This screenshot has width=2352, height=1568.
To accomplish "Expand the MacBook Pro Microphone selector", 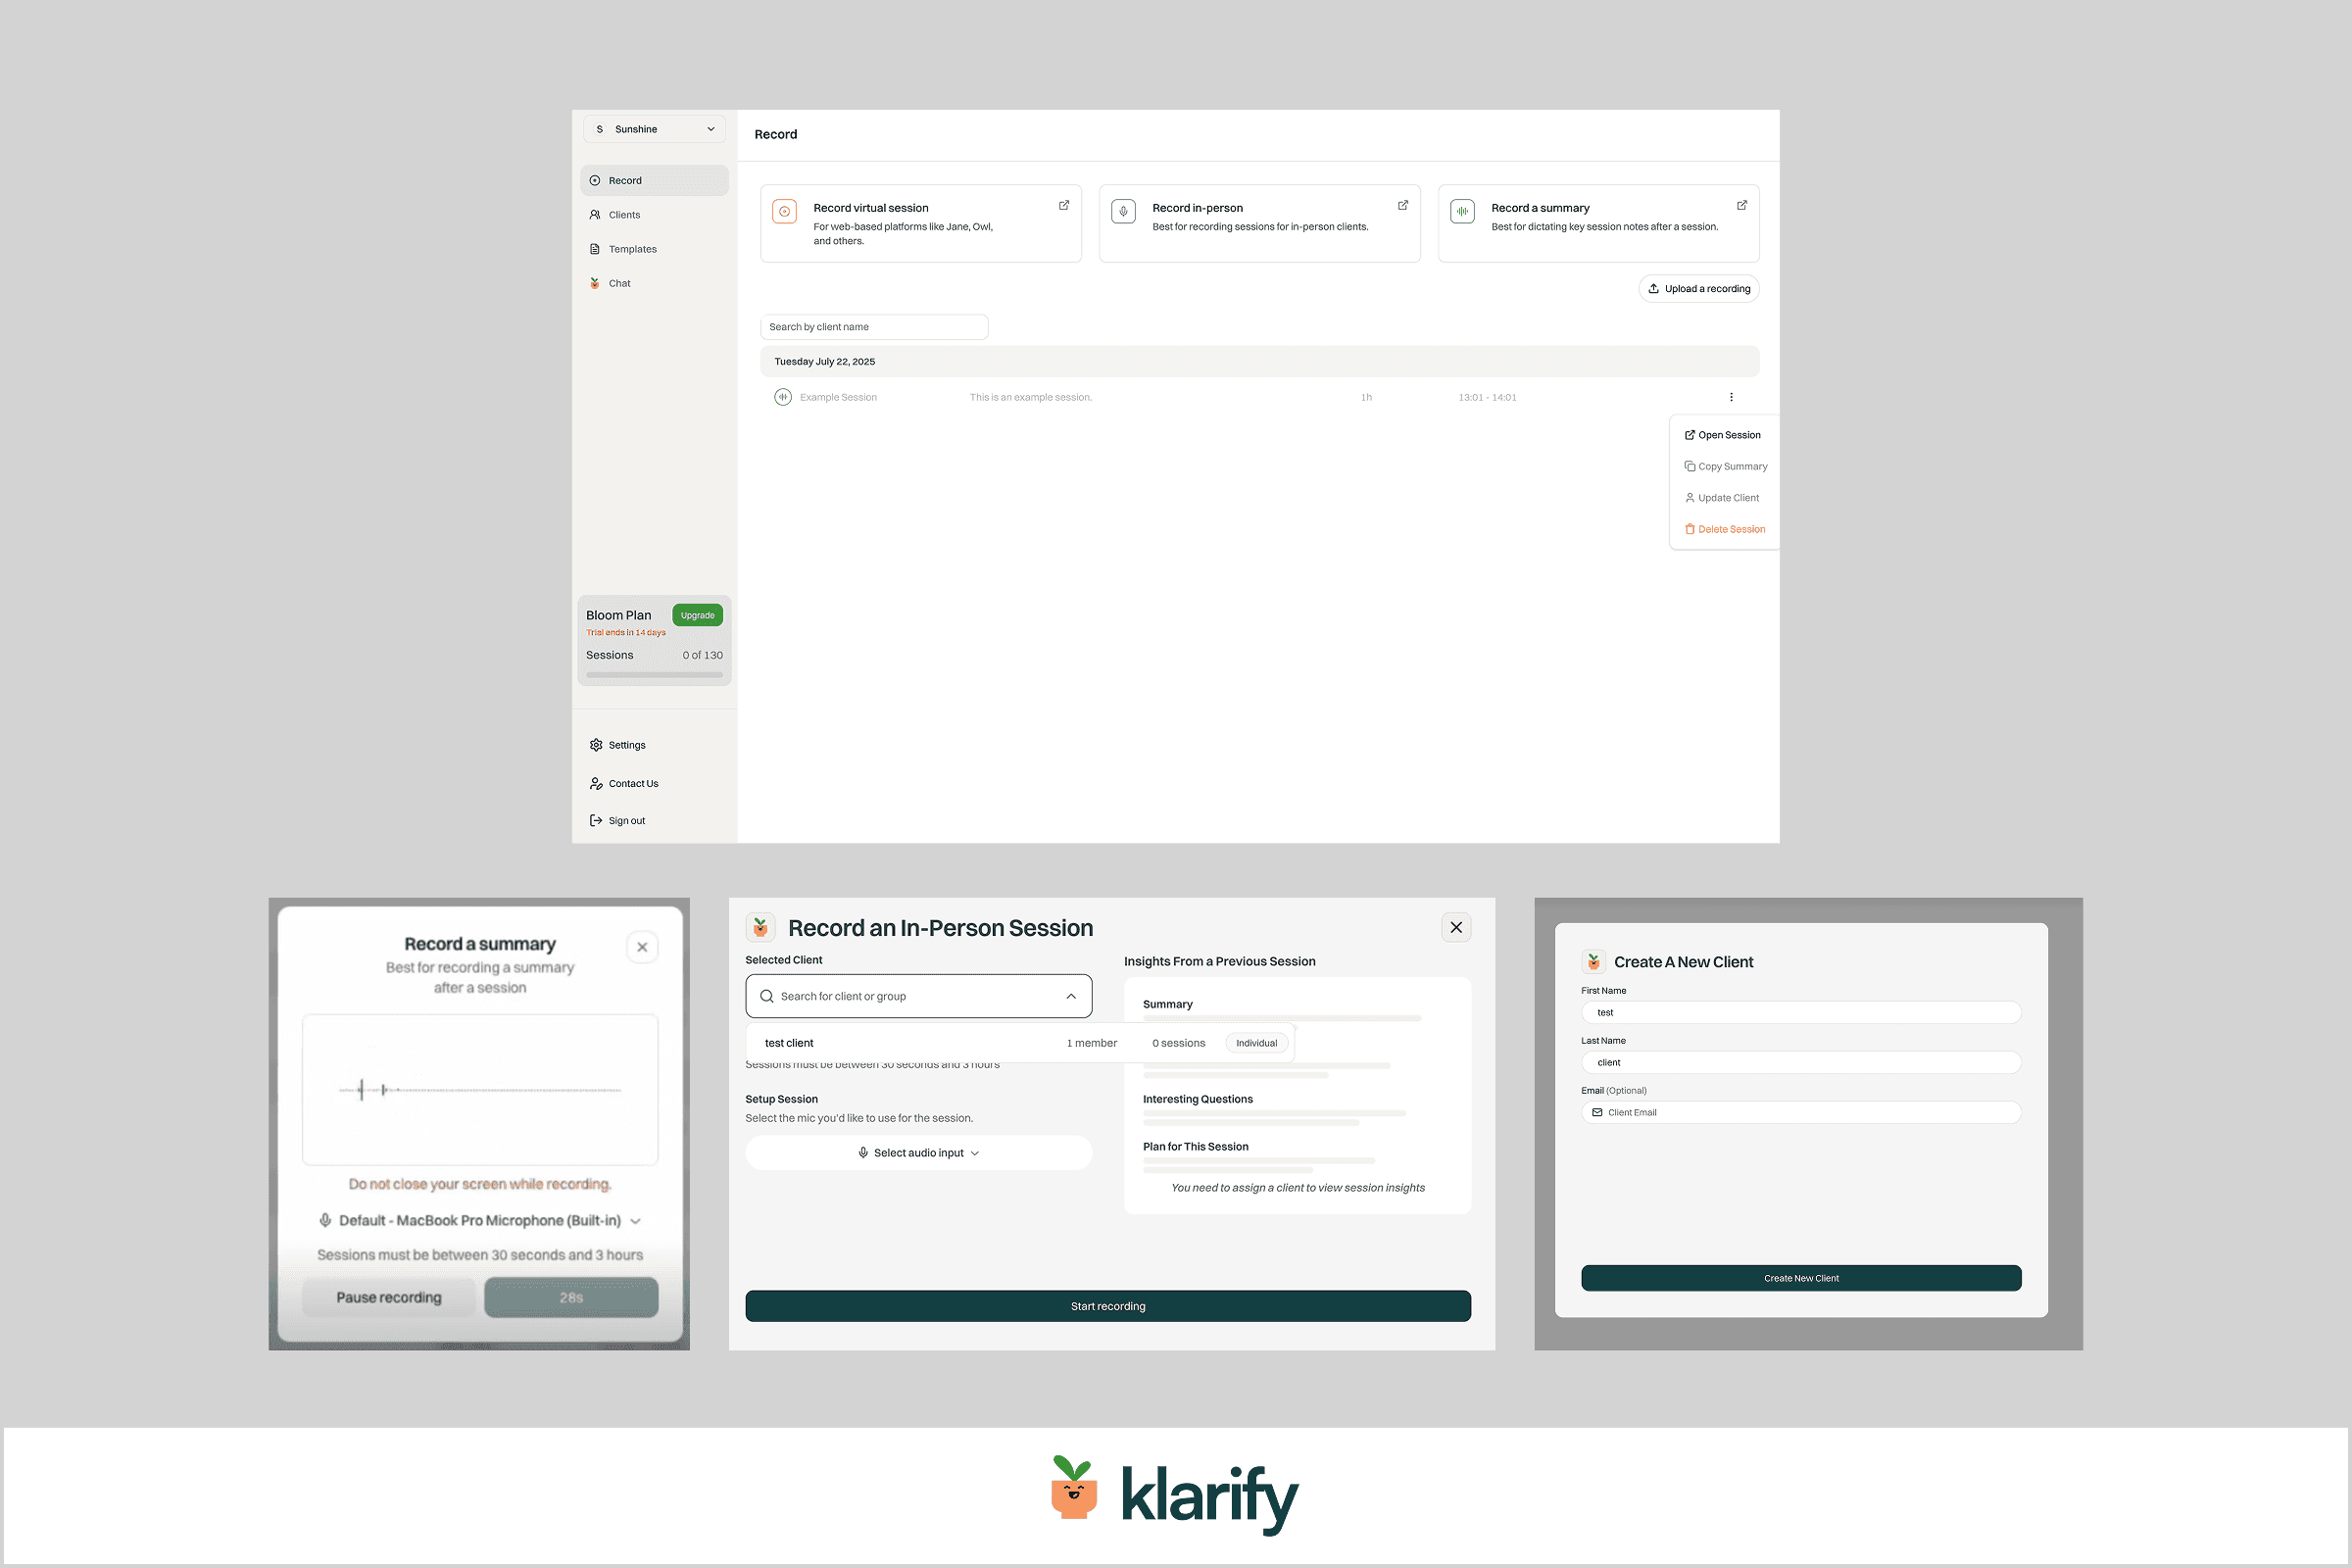I will 480,1221.
